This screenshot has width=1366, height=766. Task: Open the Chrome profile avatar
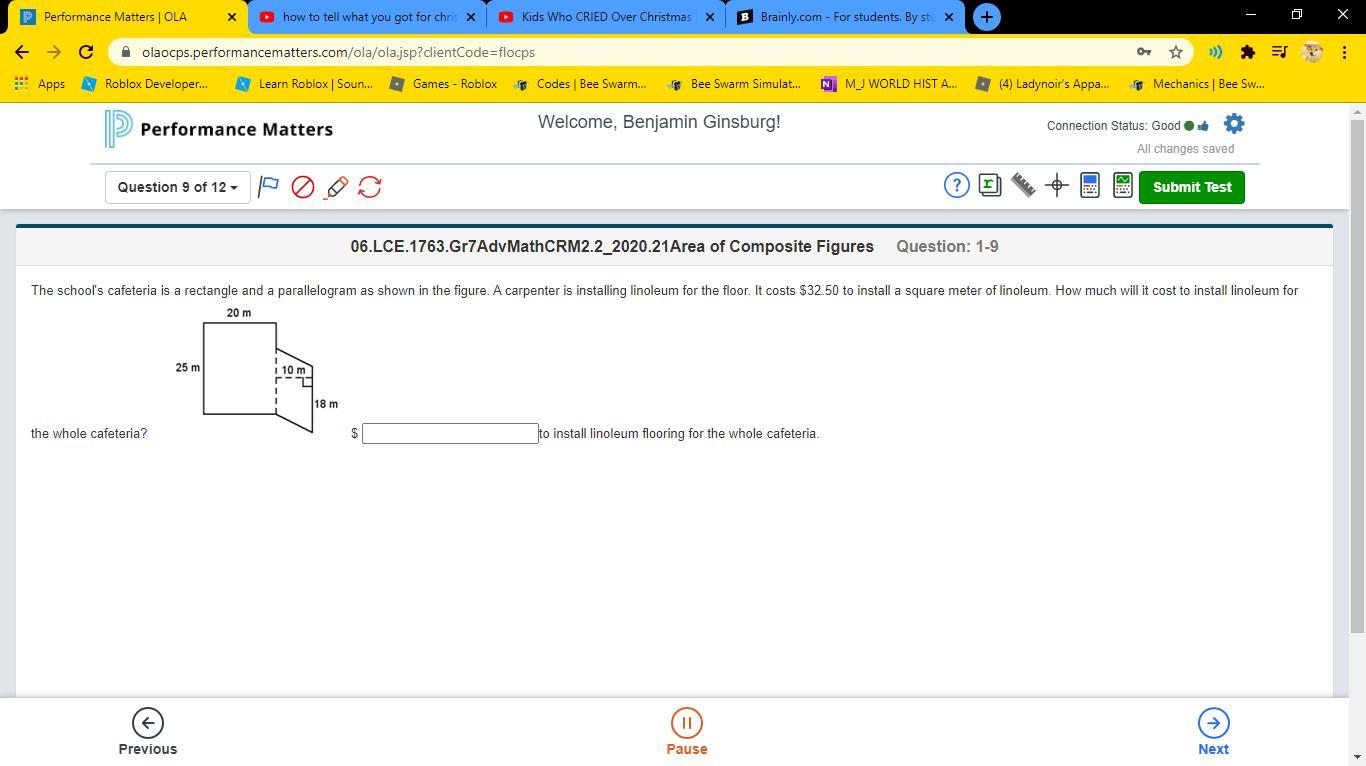pos(1312,52)
